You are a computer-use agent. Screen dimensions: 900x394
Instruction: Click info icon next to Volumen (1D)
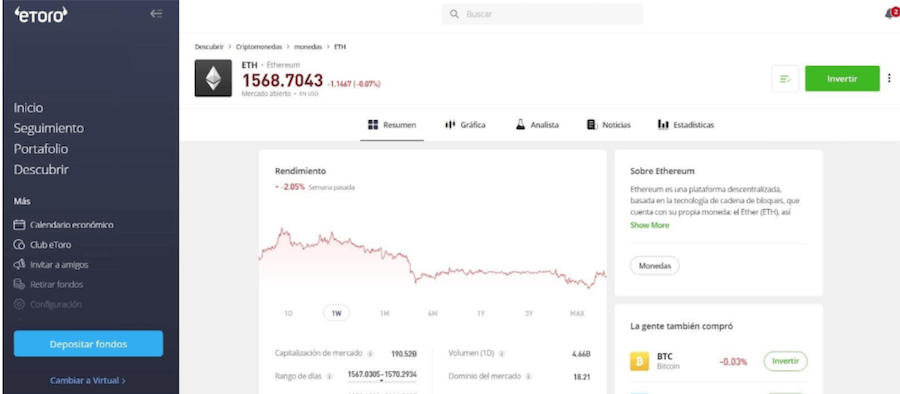[501, 353]
